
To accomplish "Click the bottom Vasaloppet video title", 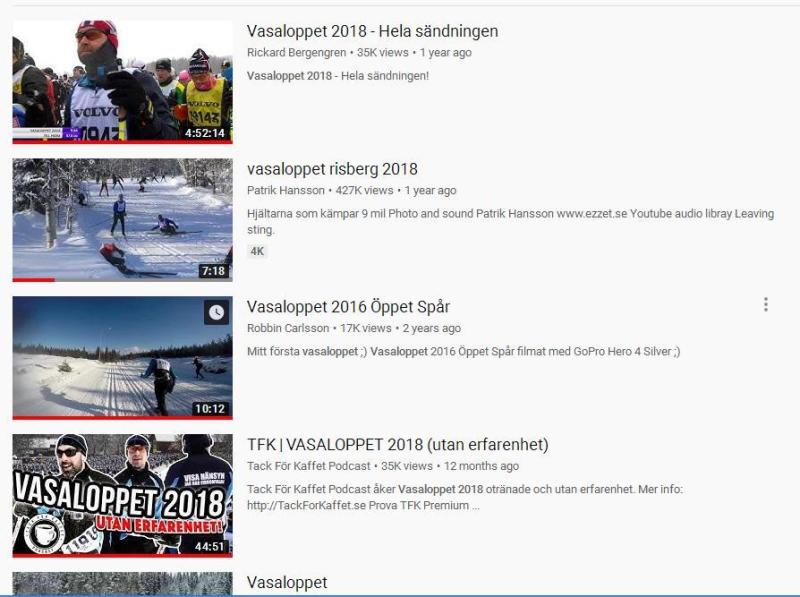I will click(x=287, y=583).
